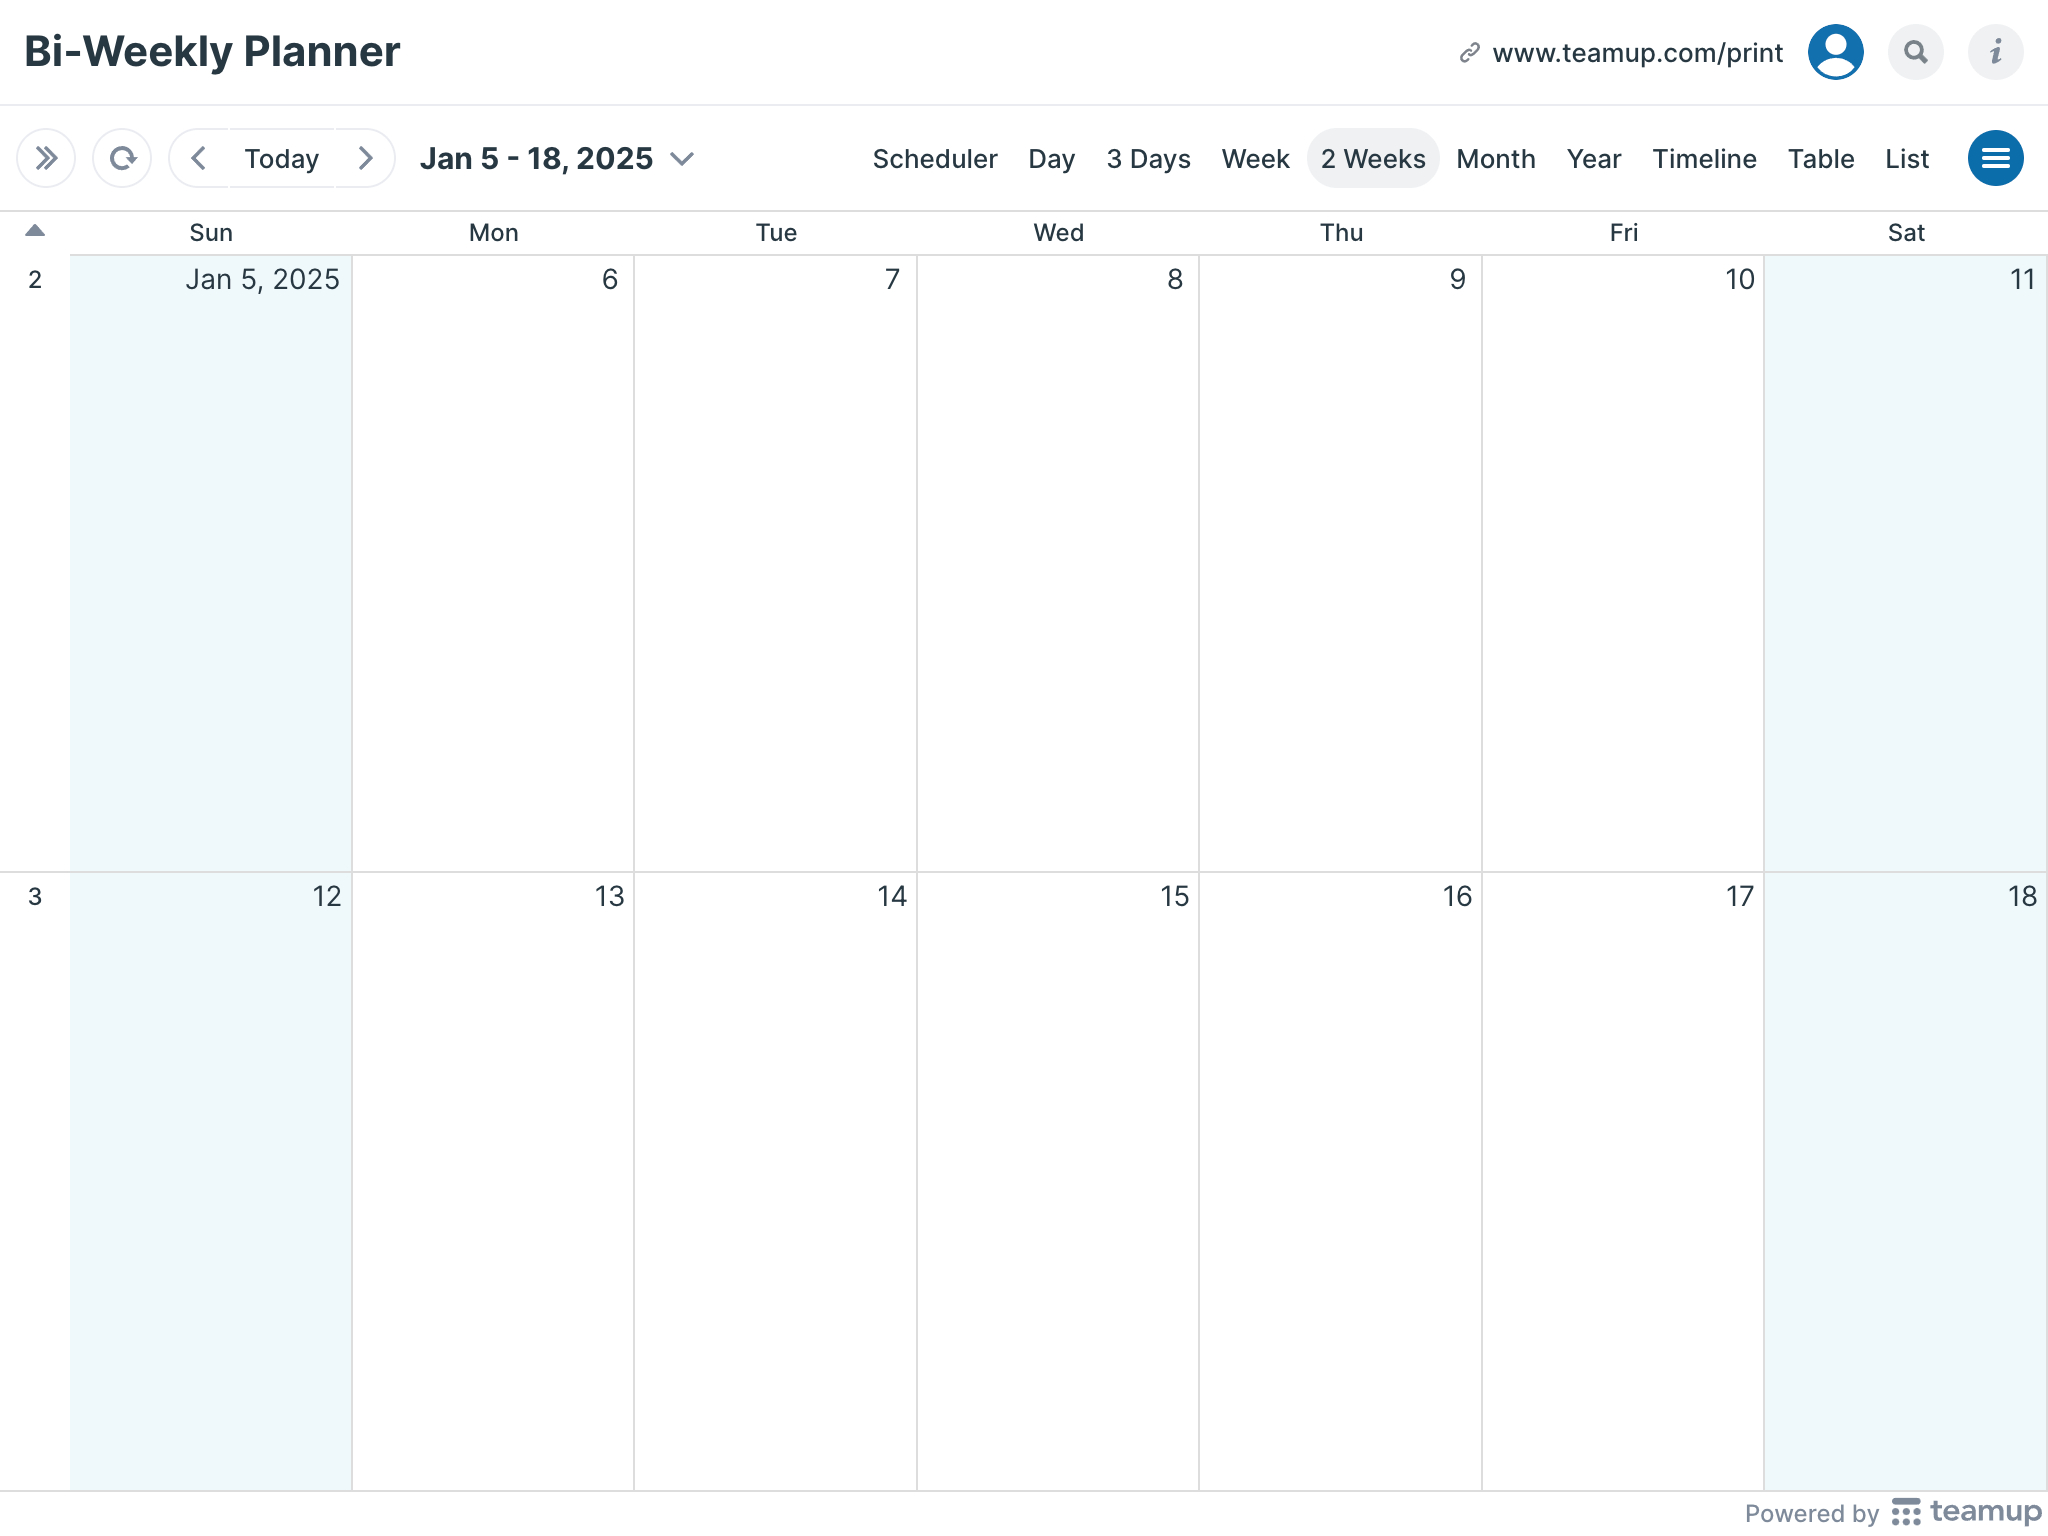Open the Scheduler view

(934, 158)
